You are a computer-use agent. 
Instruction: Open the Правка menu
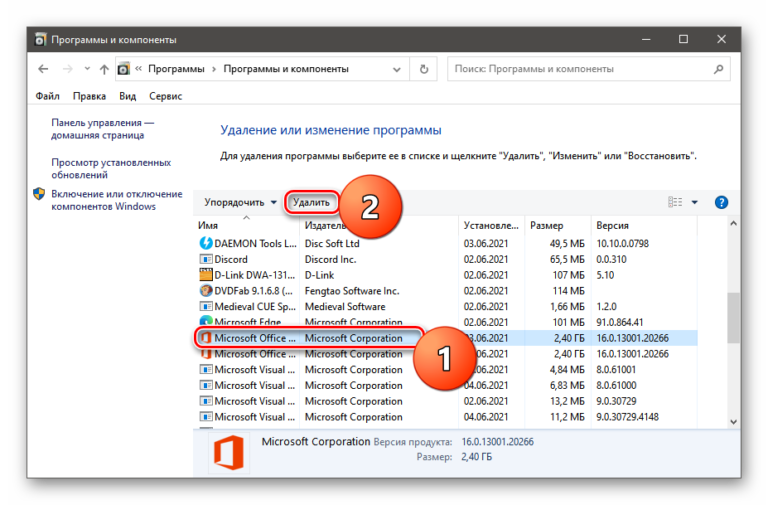89,96
